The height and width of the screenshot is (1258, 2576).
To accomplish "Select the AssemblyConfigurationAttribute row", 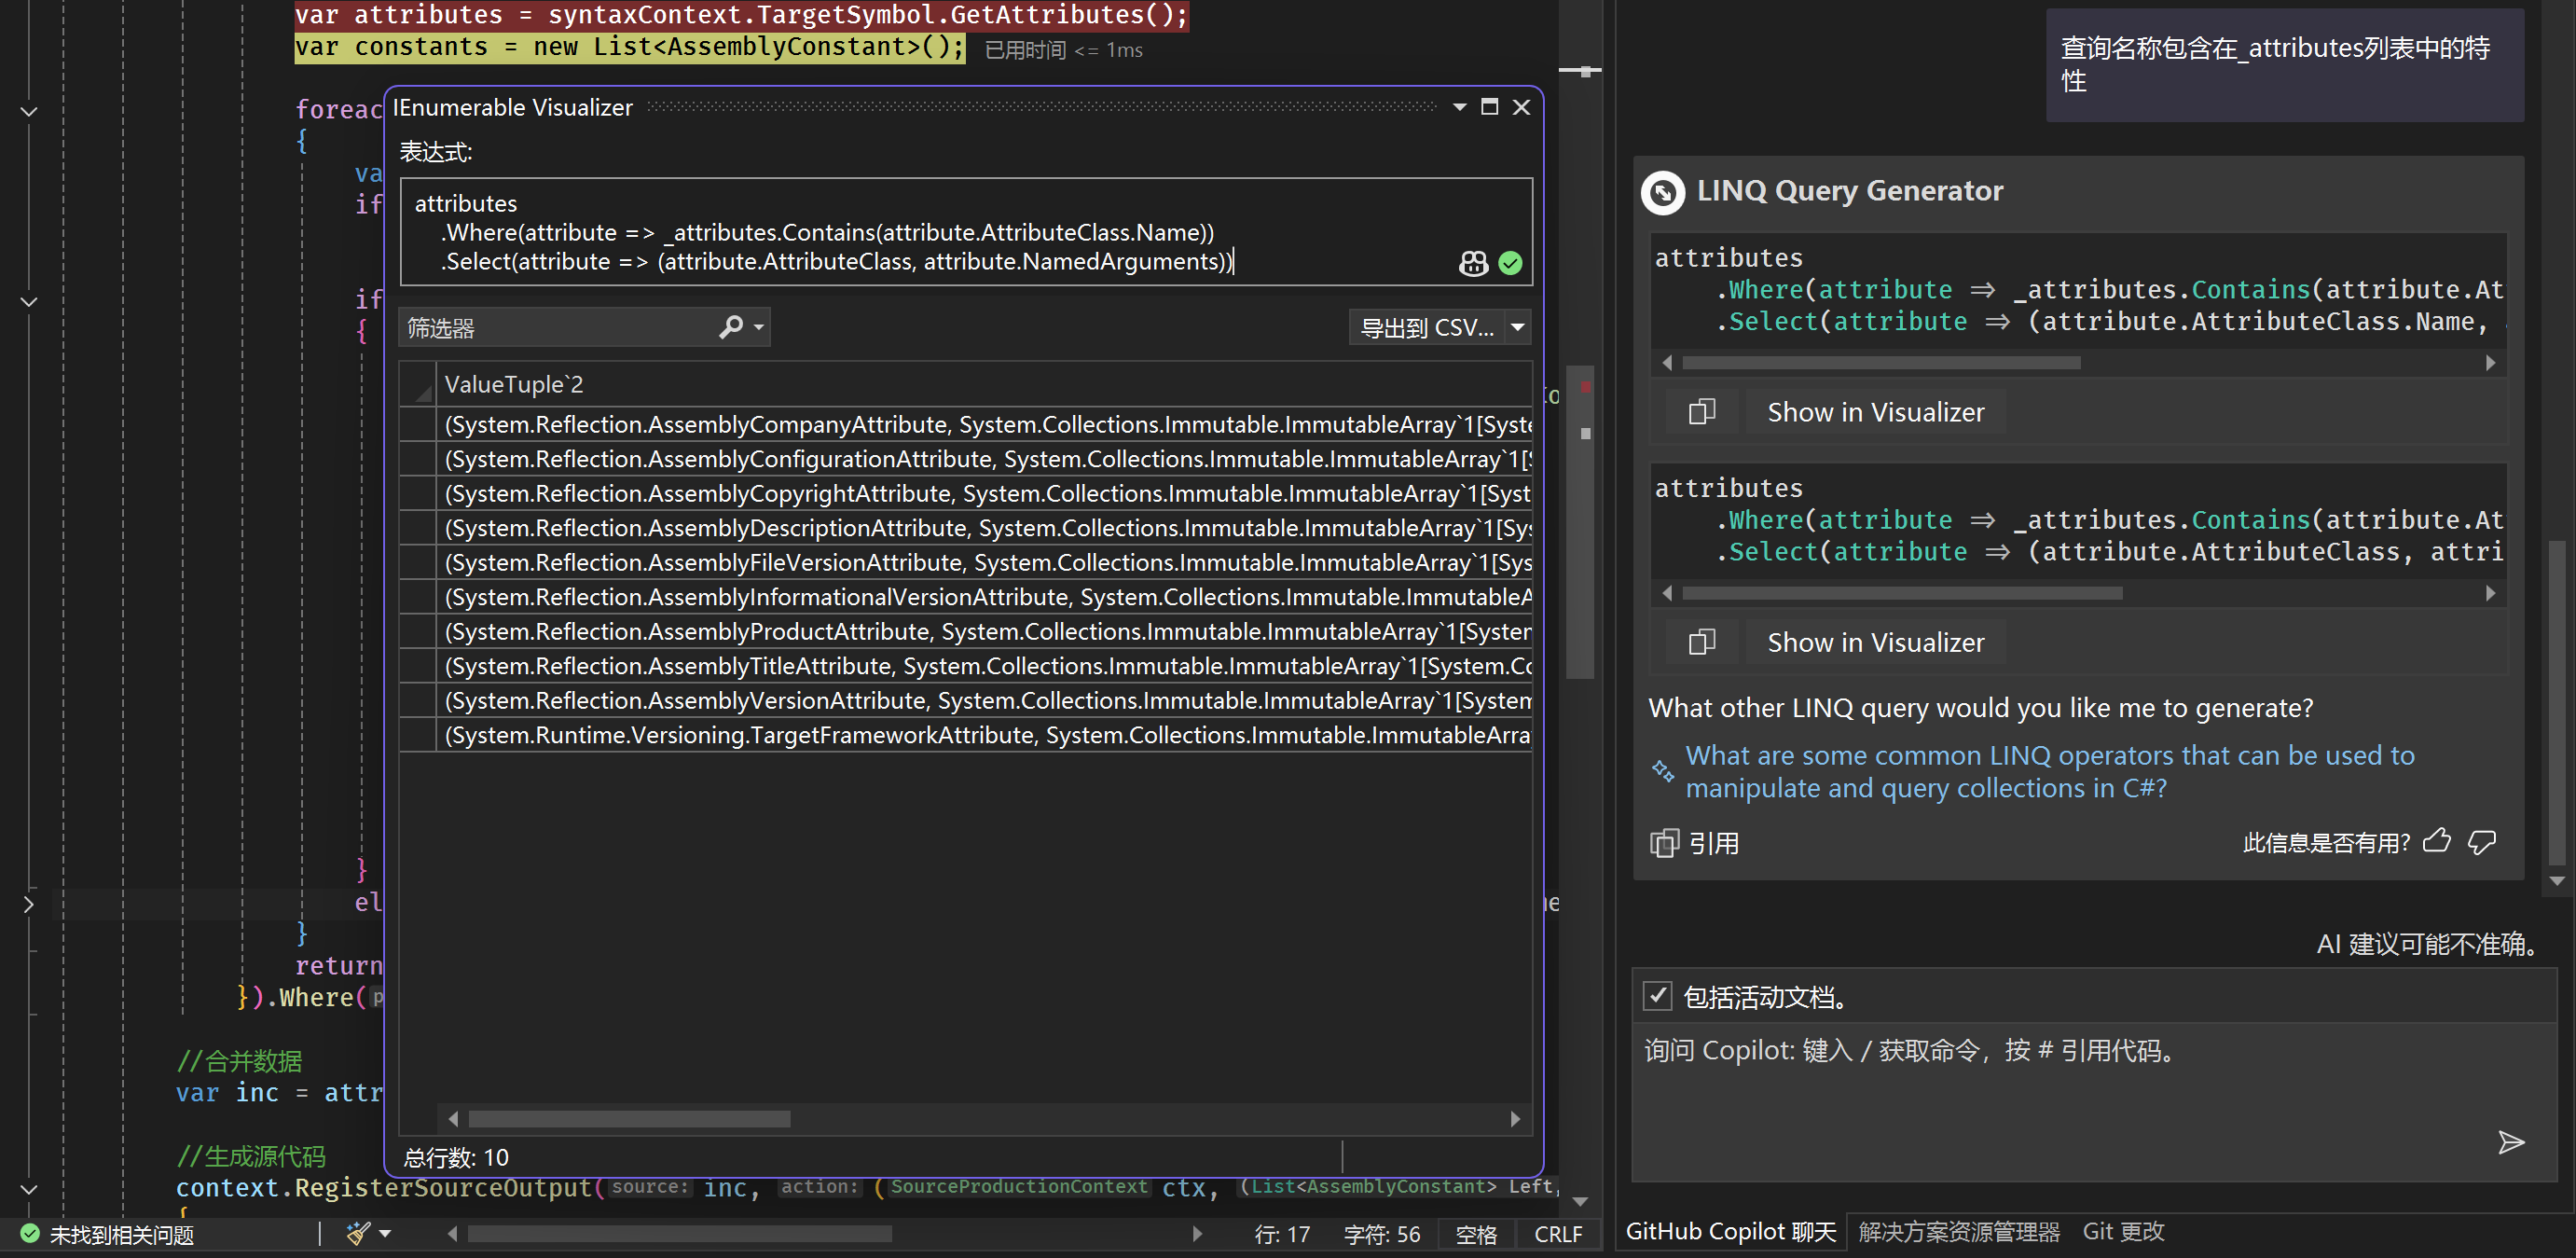I will click(984, 459).
